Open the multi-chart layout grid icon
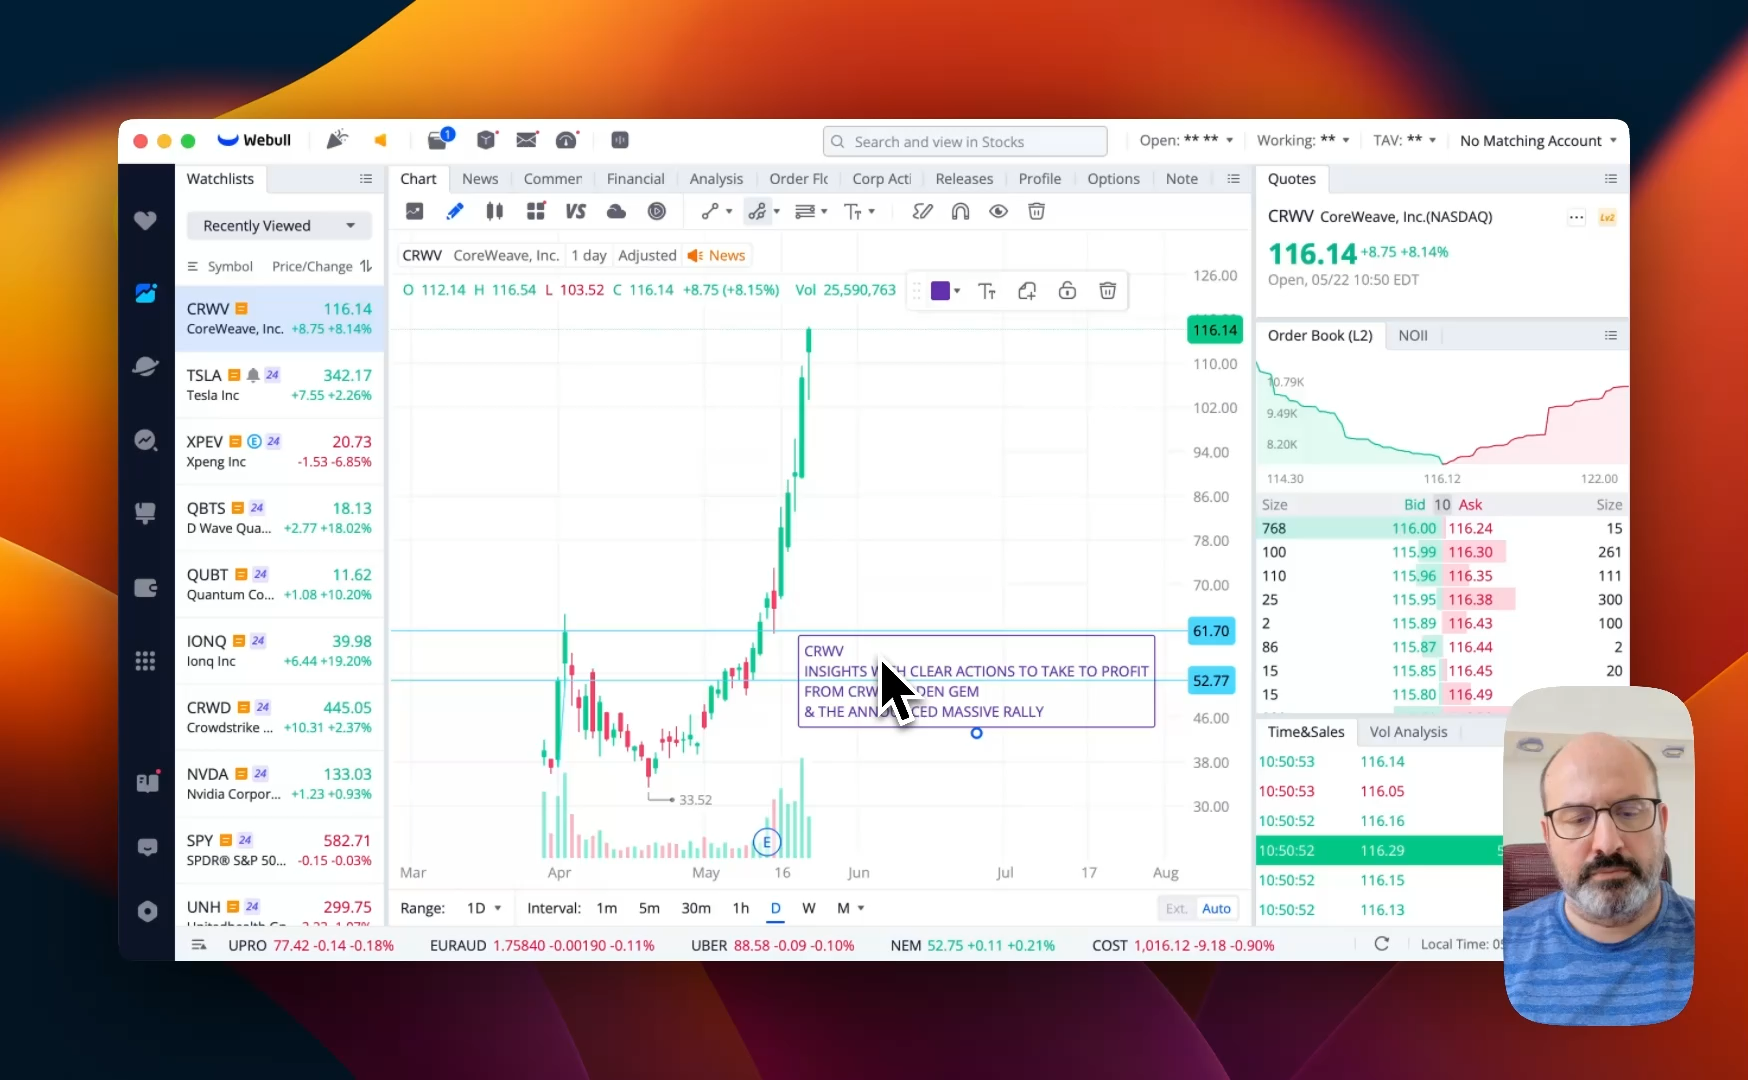This screenshot has height=1080, width=1748. [x=536, y=211]
